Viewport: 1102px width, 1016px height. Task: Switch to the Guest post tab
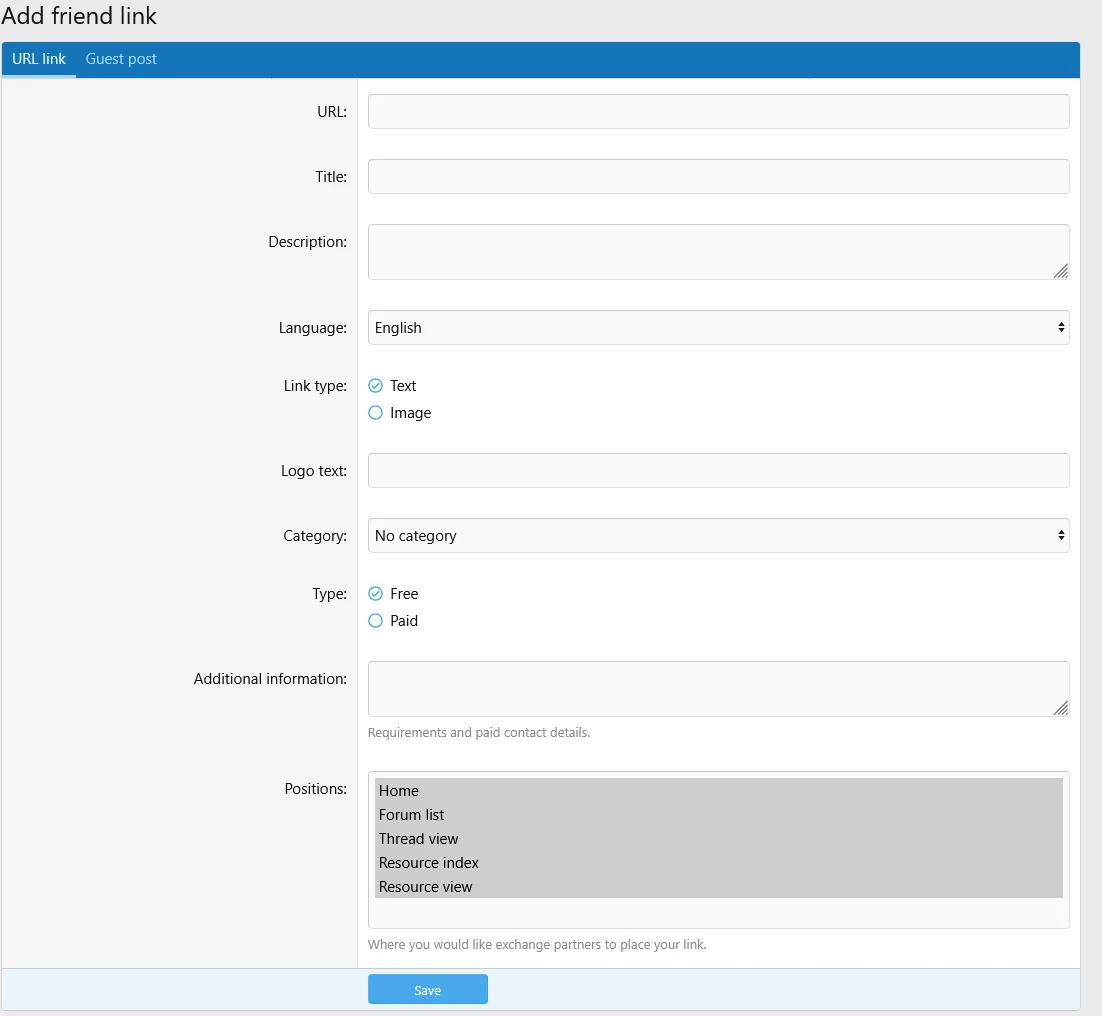(121, 59)
